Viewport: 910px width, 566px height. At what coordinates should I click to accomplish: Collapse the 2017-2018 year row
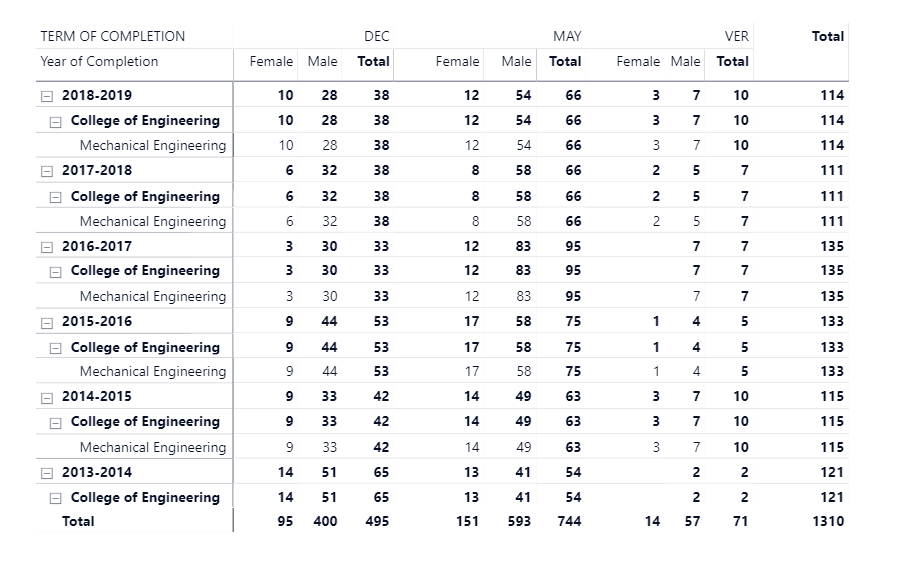pos(47,172)
